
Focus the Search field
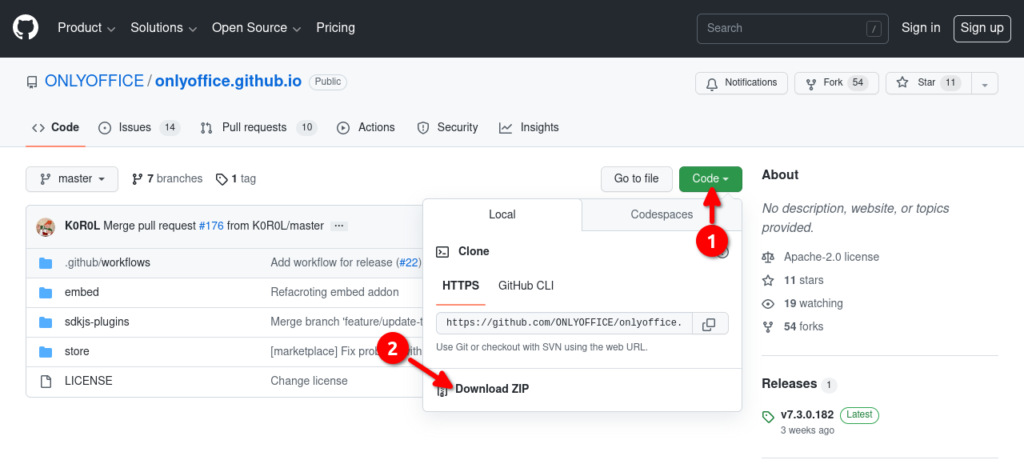coord(790,28)
